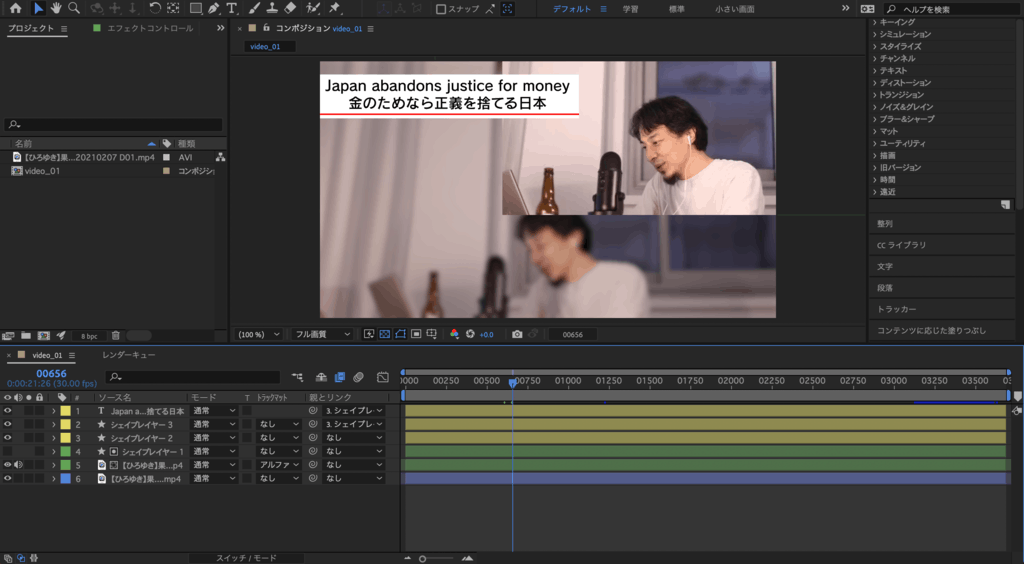Show shape layer 1 by enabling eye
Viewport: 1024px width, 564px height.
pos(8,451)
